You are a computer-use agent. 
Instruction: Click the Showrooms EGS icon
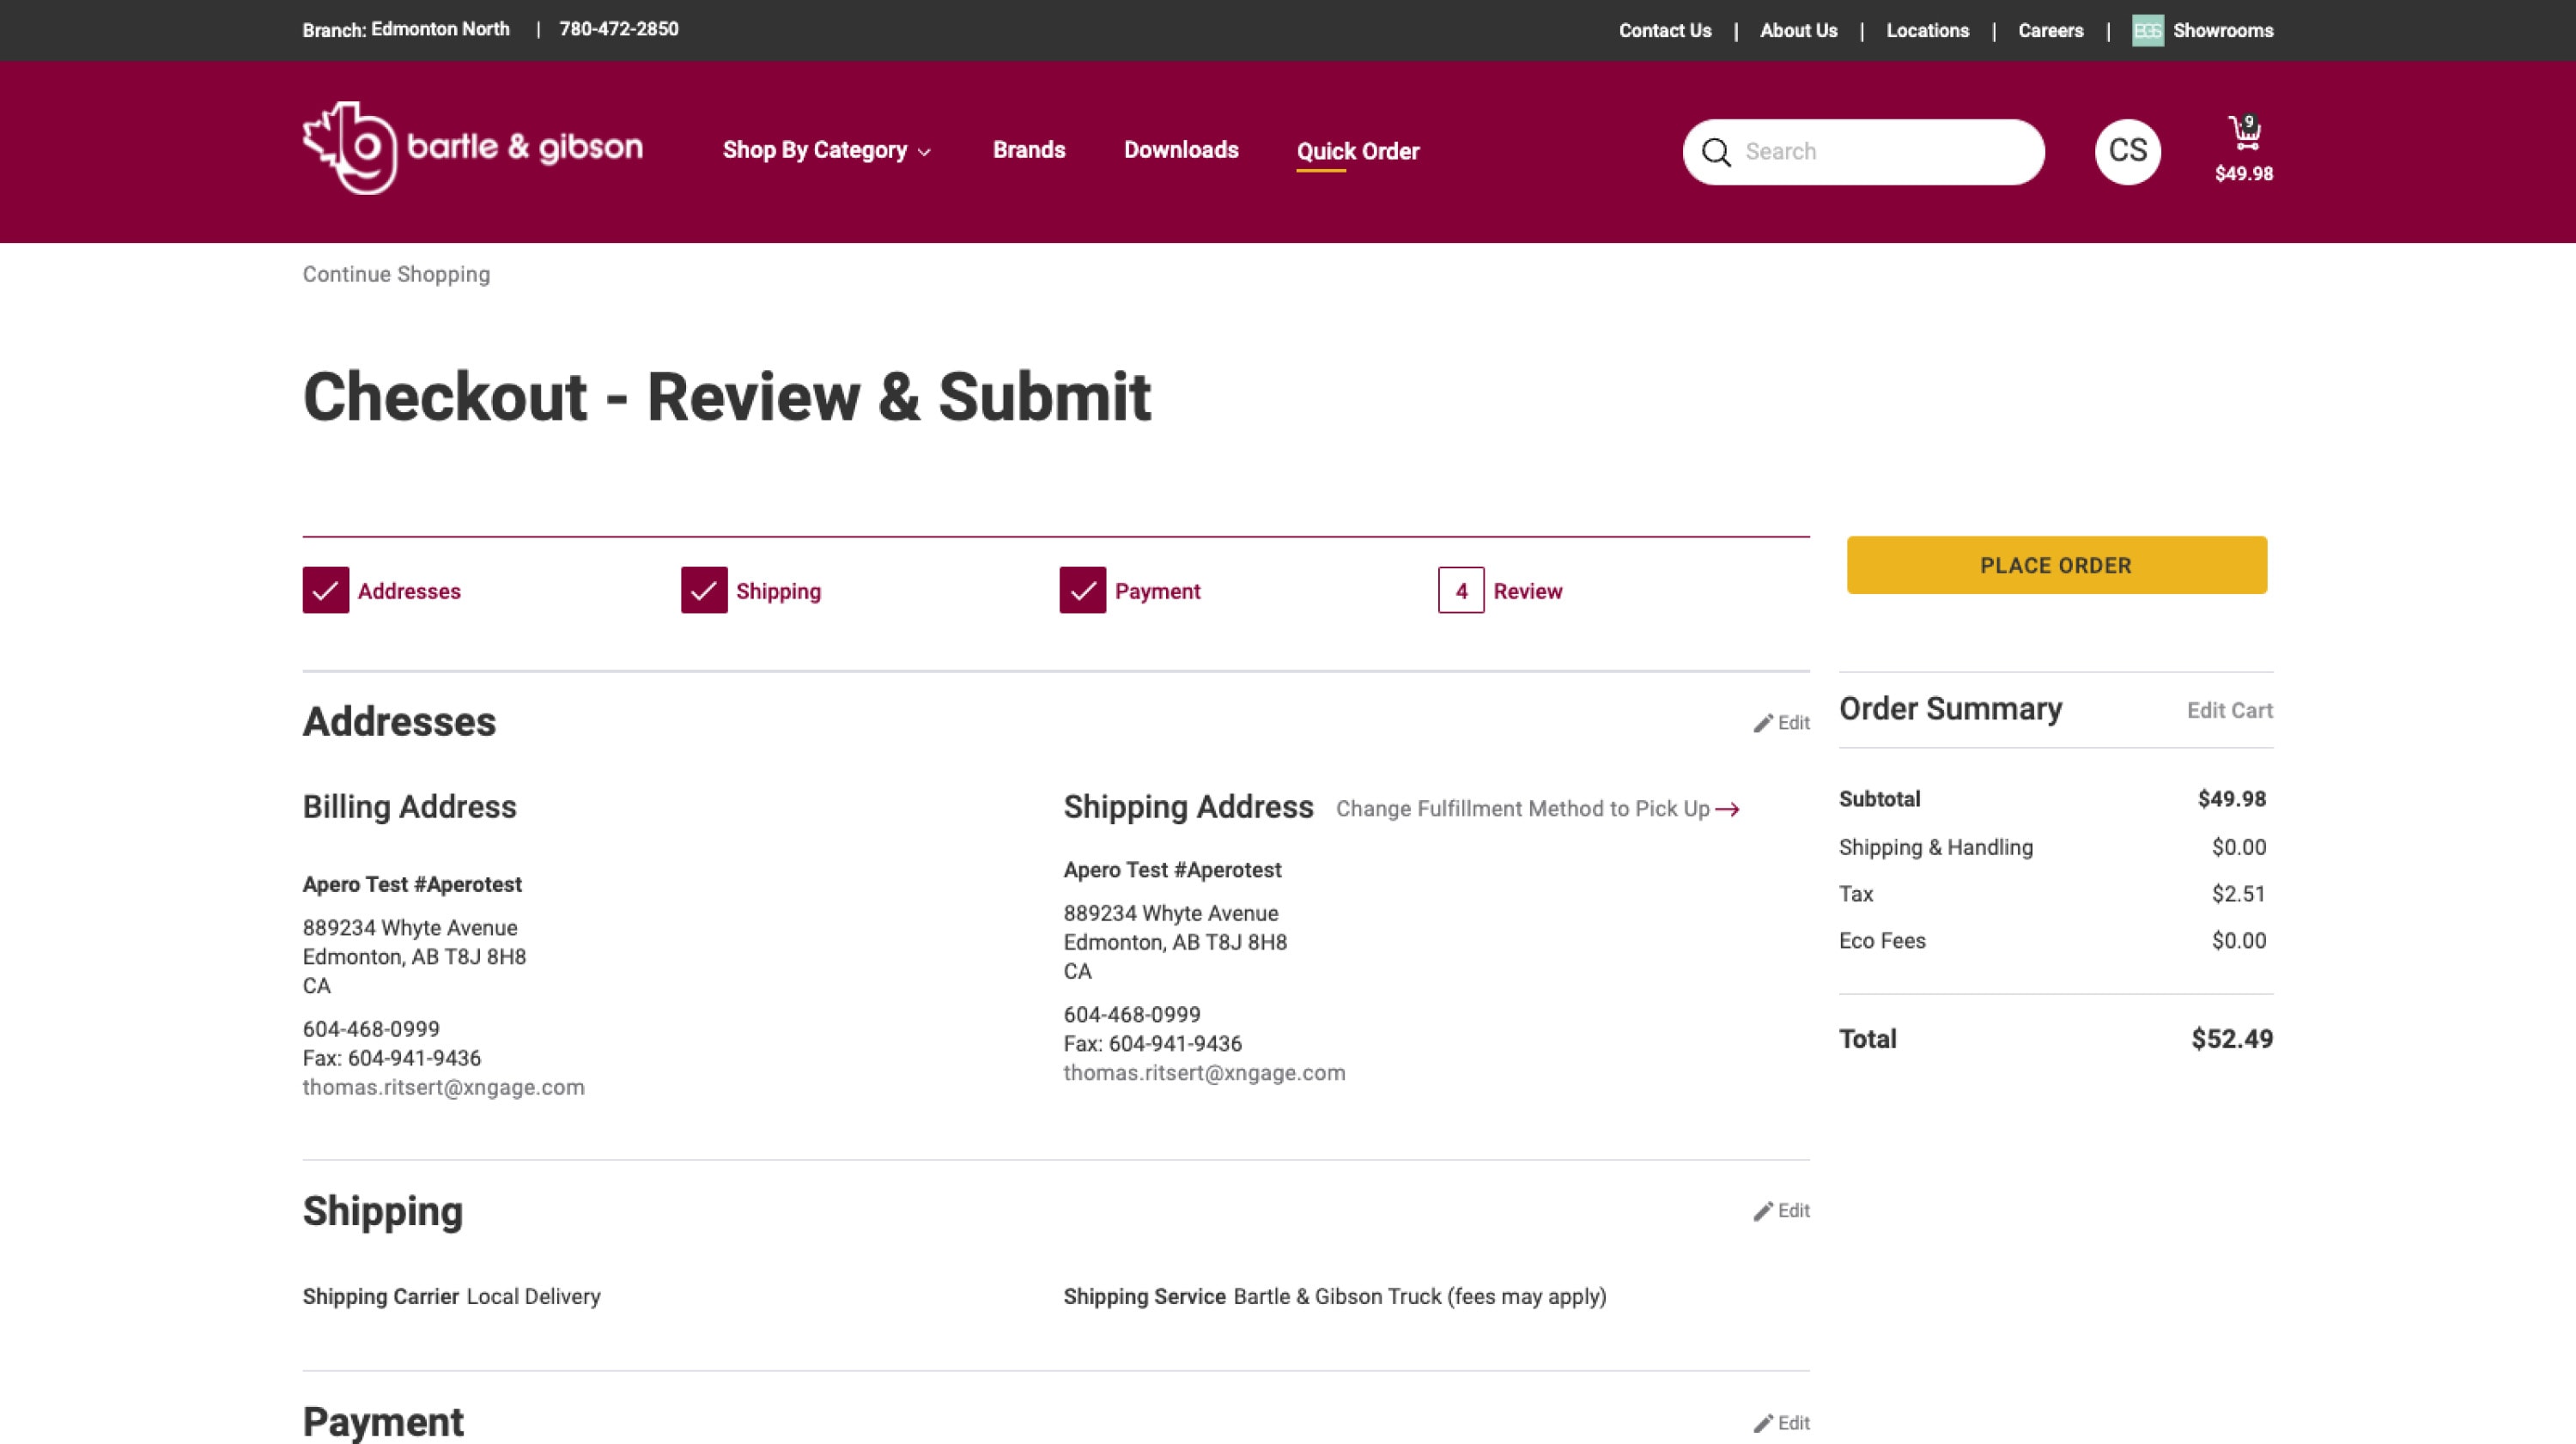coord(2147,30)
